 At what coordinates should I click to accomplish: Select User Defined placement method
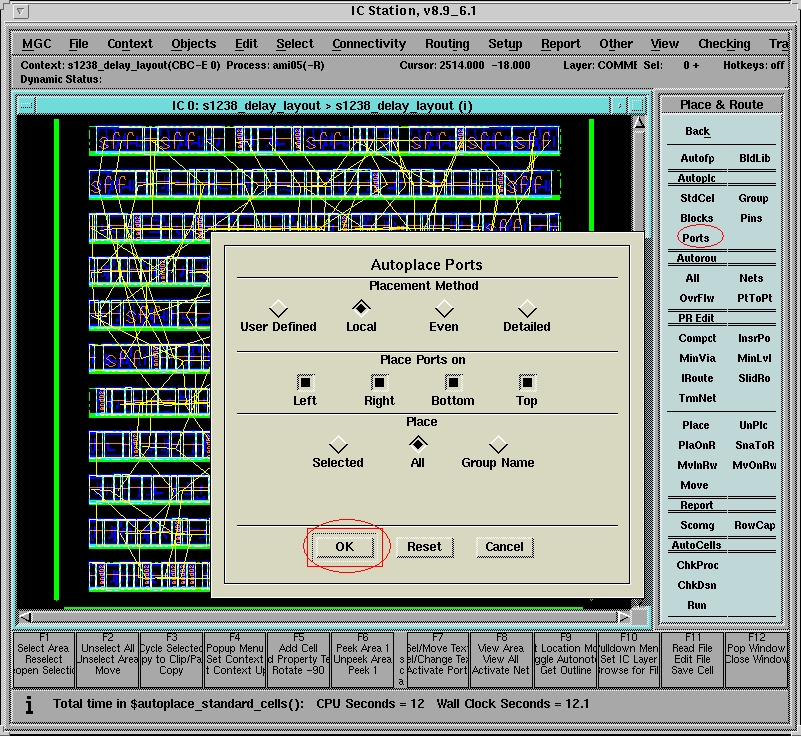(x=278, y=309)
